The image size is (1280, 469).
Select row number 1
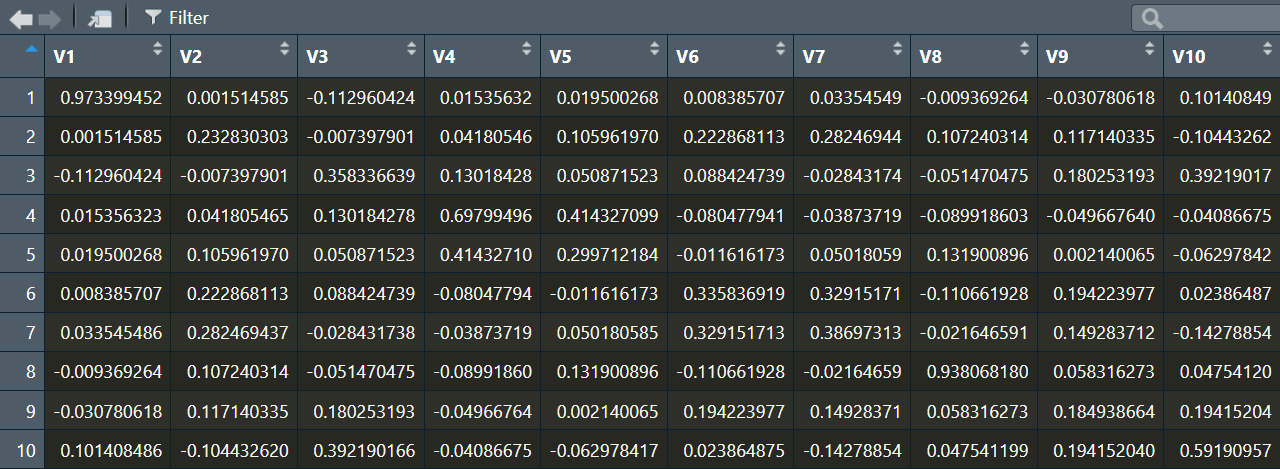[31, 98]
